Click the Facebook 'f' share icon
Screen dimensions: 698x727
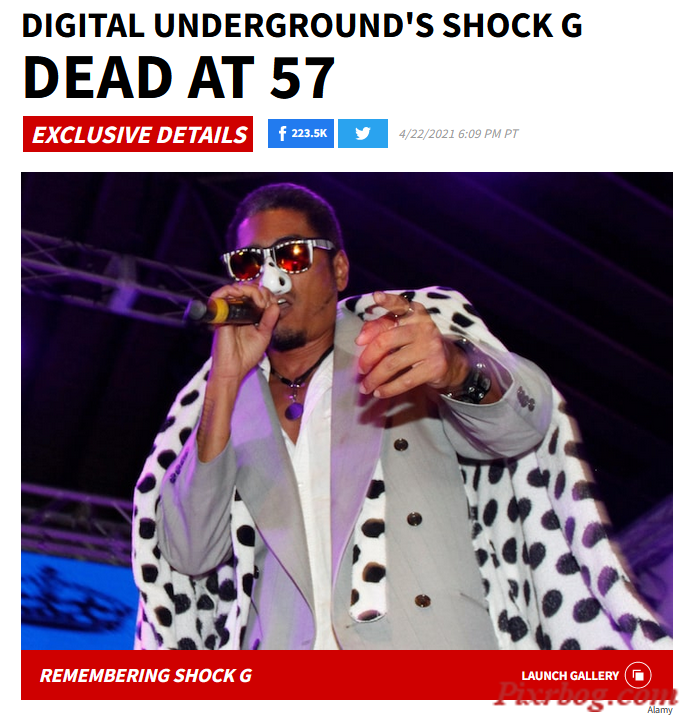(x=282, y=134)
